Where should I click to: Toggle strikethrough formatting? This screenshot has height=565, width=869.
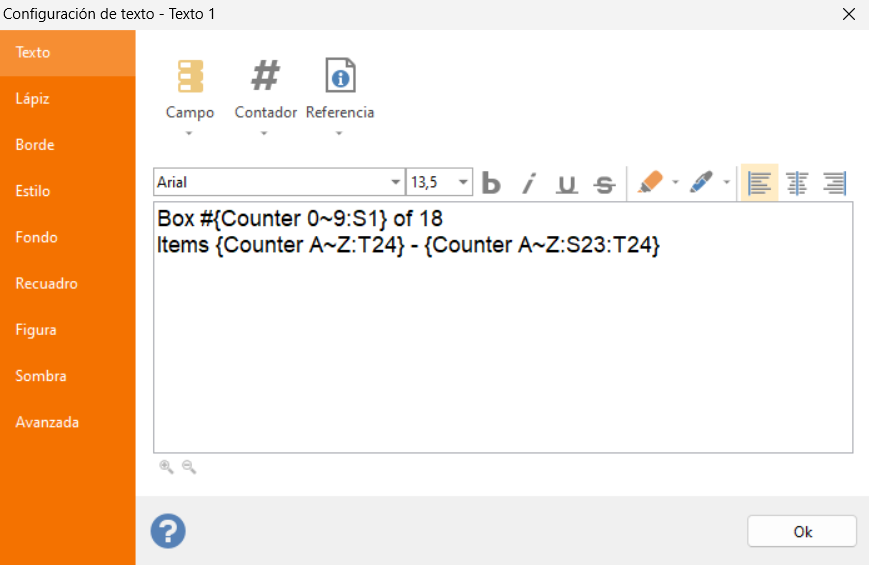[x=604, y=184]
